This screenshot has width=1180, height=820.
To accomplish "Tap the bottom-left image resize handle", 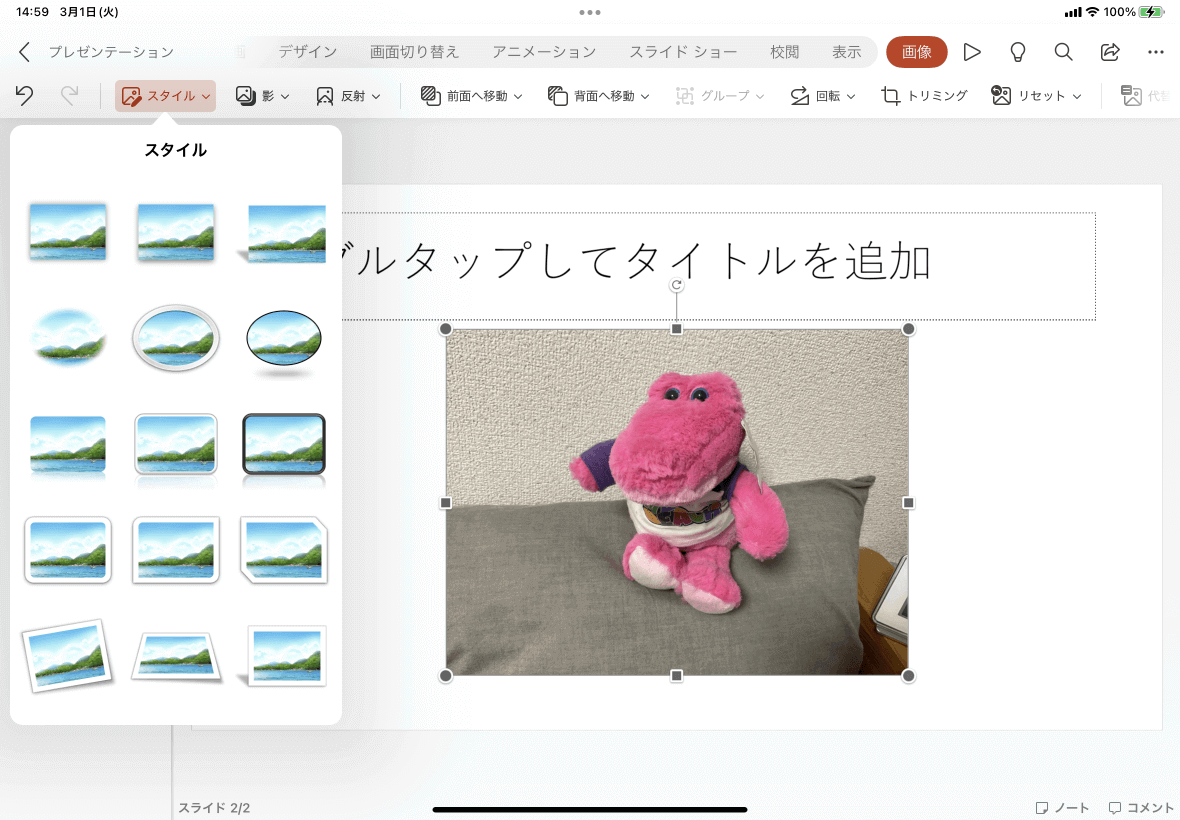I will pos(446,676).
